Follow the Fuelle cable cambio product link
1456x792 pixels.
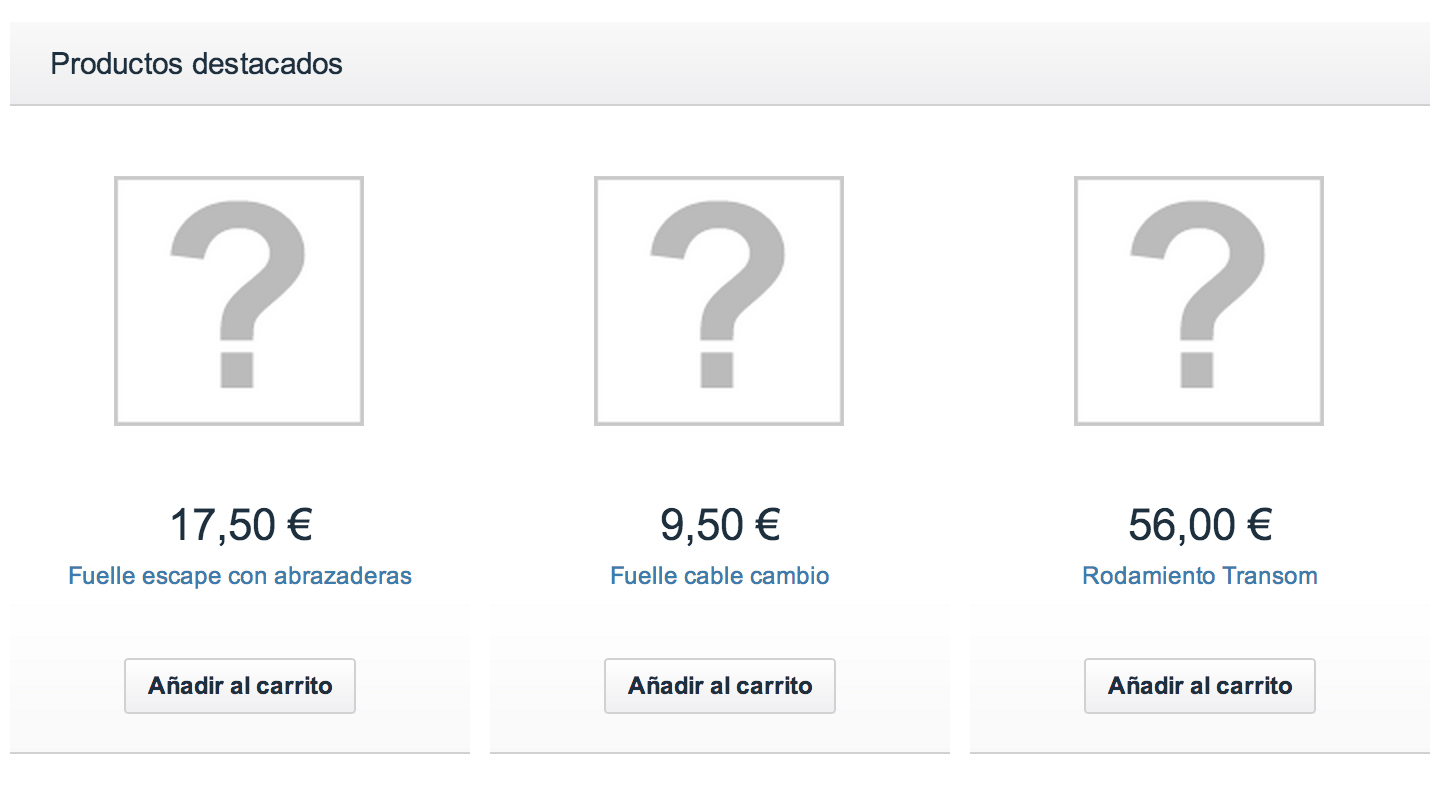(719, 576)
